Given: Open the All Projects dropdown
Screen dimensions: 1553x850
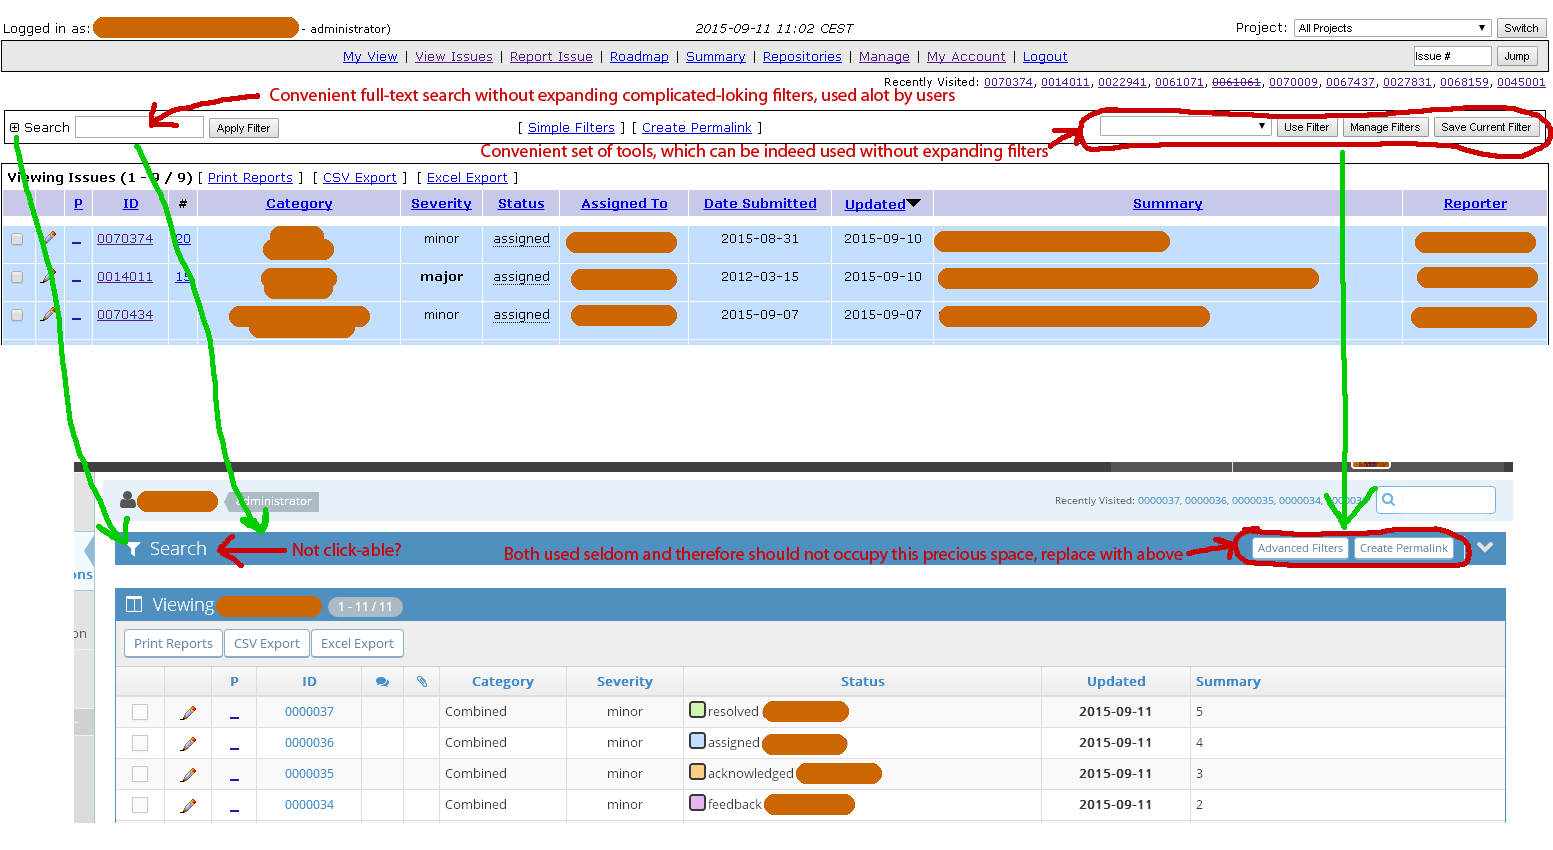Looking at the screenshot, I should (x=1391, y=28).
